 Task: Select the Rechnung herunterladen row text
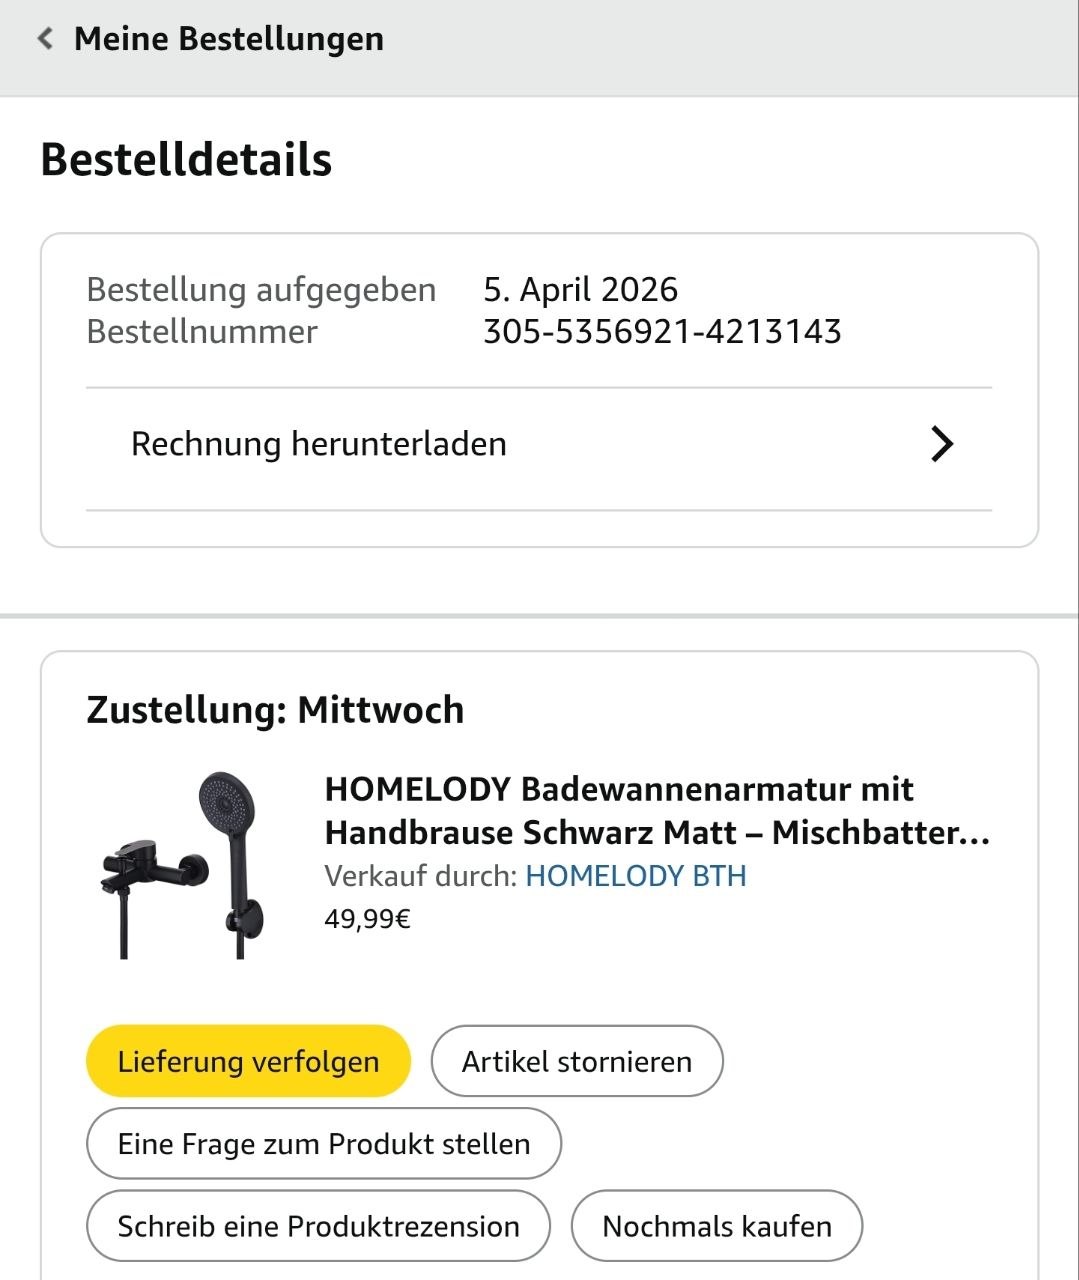[318, 444]
